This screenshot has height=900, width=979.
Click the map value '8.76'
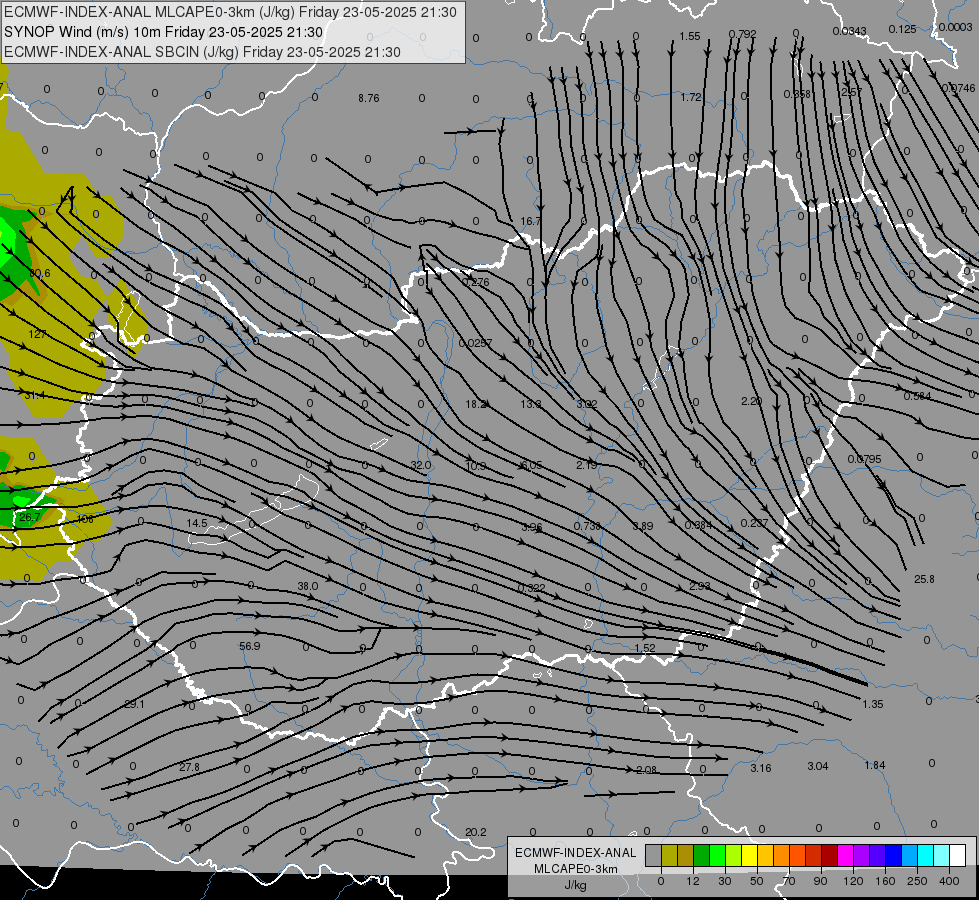pyautogui.click(x=368, y=98)
